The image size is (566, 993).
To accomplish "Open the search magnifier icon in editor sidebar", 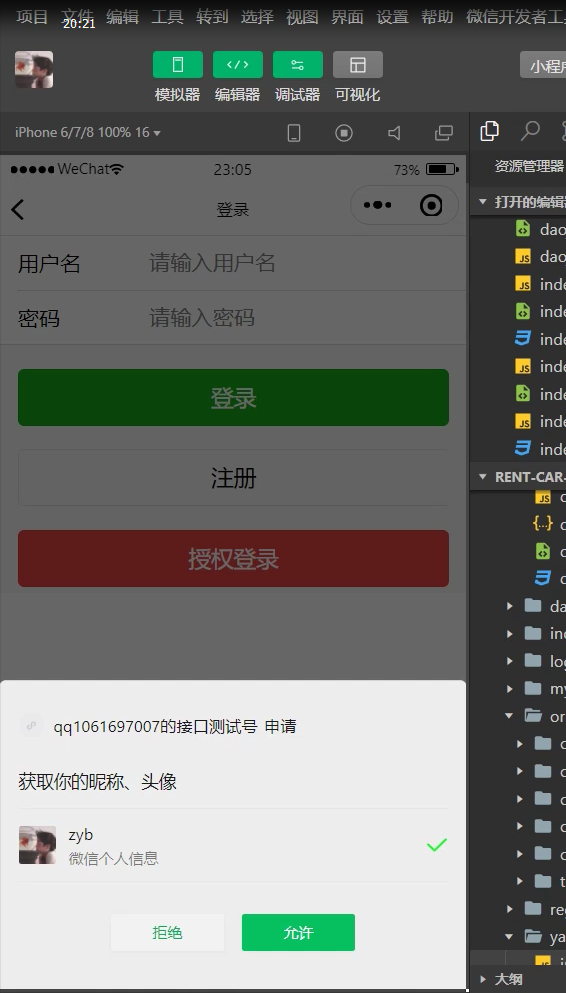I will (x=530, y=130).
